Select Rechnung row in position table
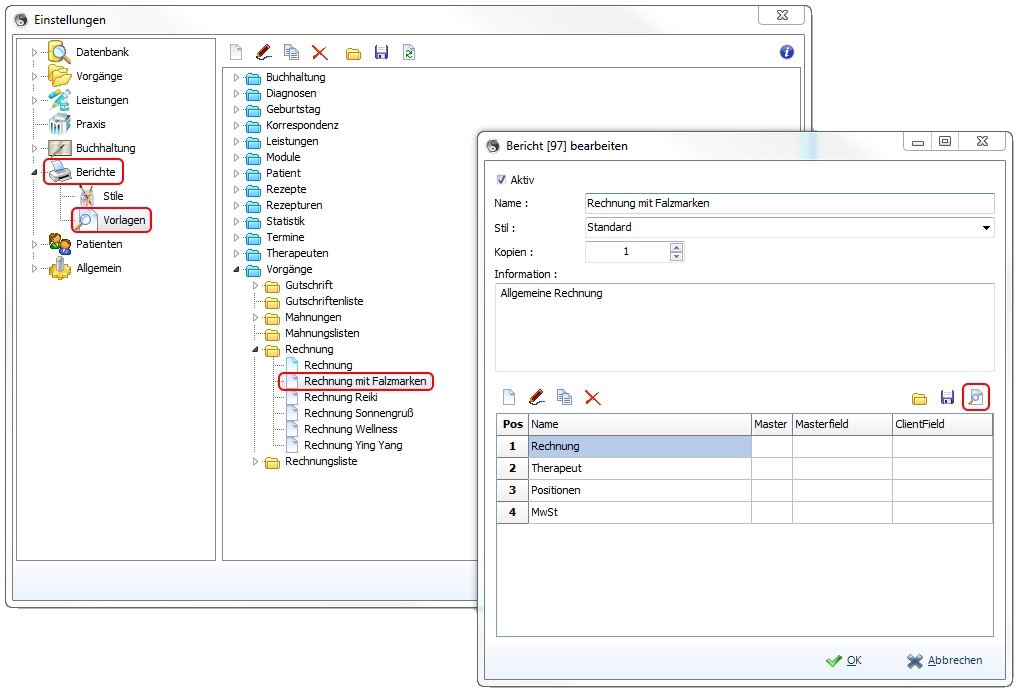Screen dimensions: 1018x694 pos(744,446)
